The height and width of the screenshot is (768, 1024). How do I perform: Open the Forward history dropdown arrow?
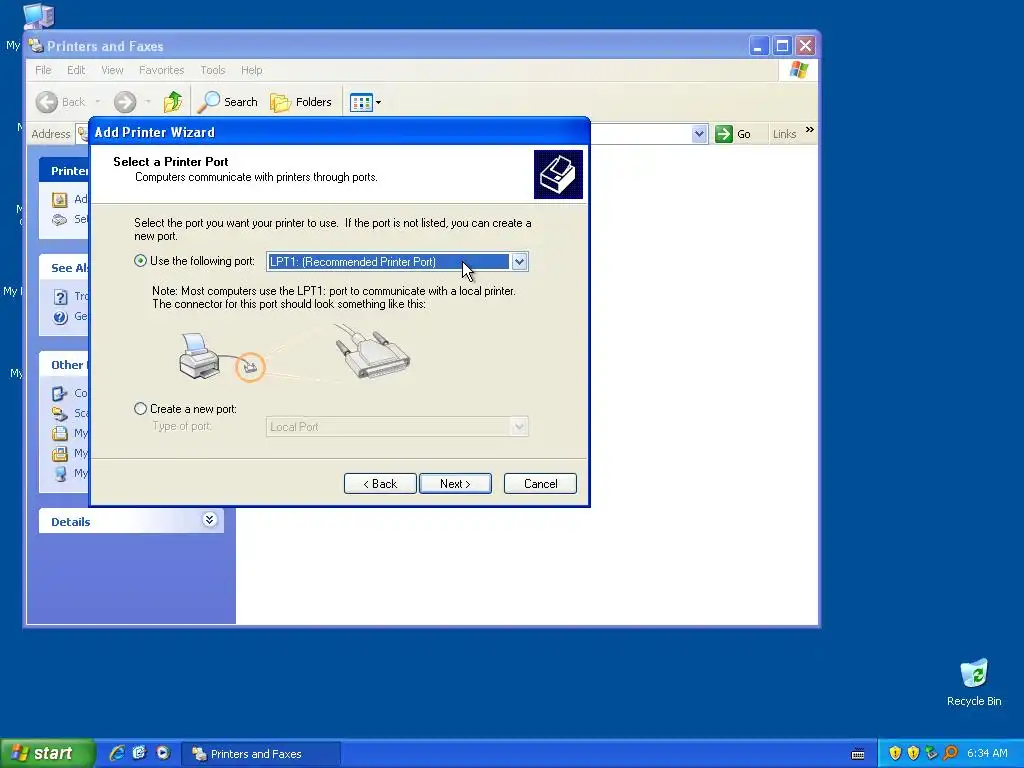(x=148, y=102)
